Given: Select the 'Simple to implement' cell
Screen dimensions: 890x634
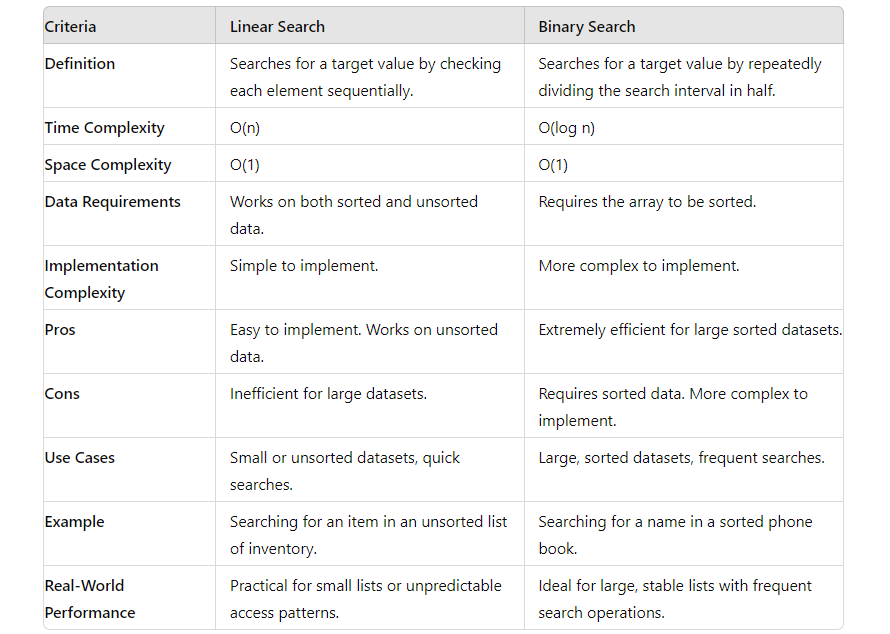Looking at the screenshot, I should (304, 266).
